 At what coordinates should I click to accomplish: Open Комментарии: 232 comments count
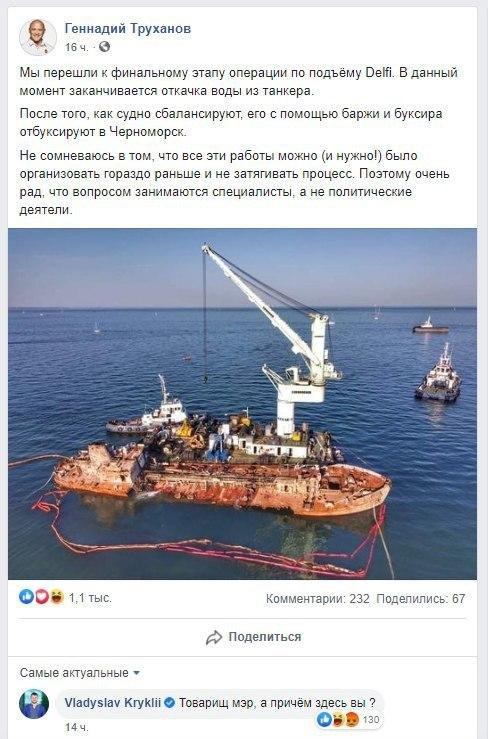(318, 599)
